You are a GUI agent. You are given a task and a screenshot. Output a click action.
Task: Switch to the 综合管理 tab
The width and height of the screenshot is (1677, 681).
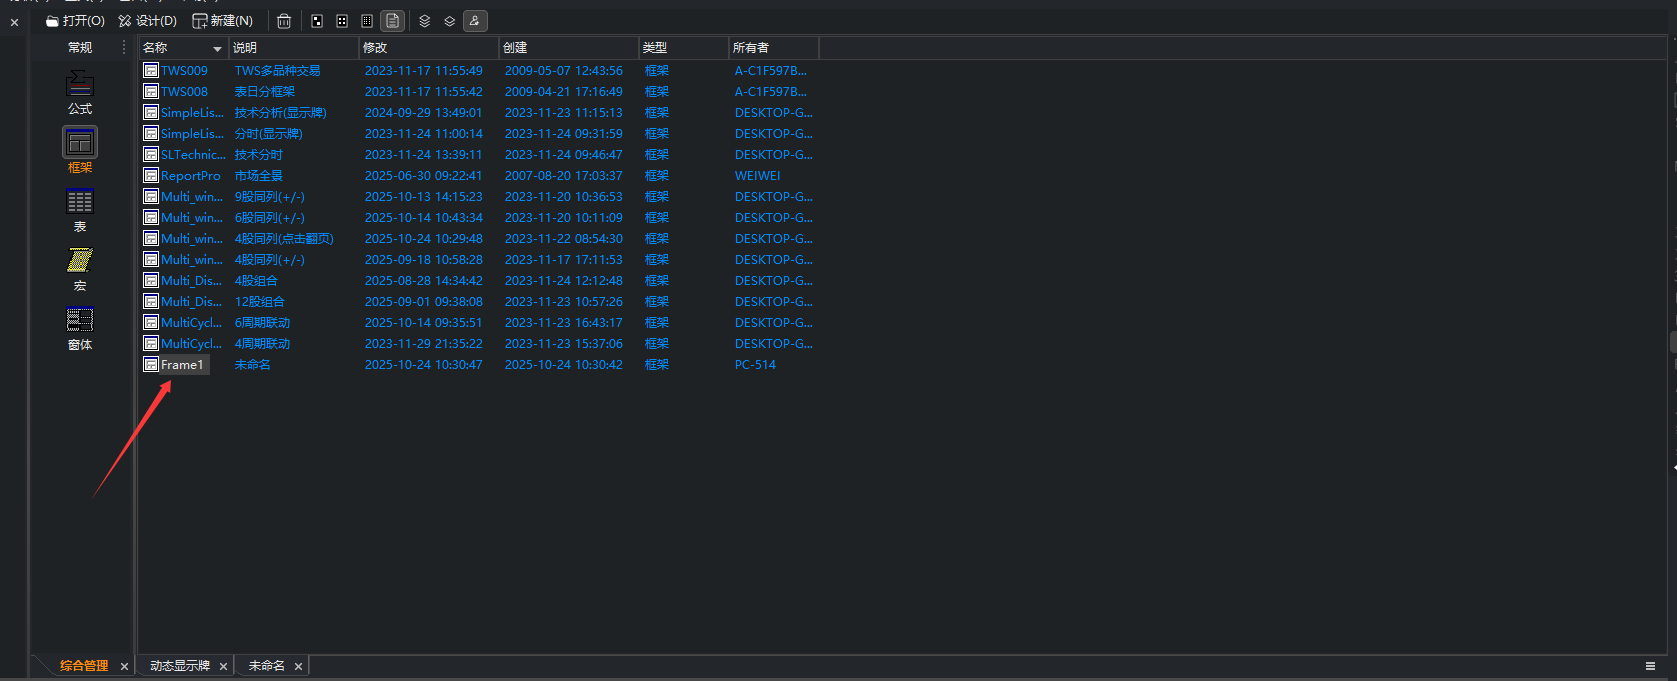click(x=84, y=666)
